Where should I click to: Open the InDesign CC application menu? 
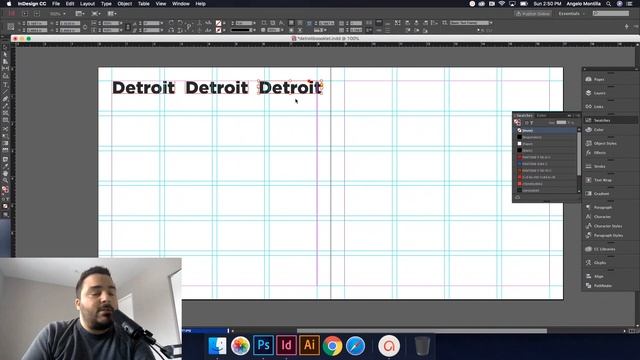[32, 4]
